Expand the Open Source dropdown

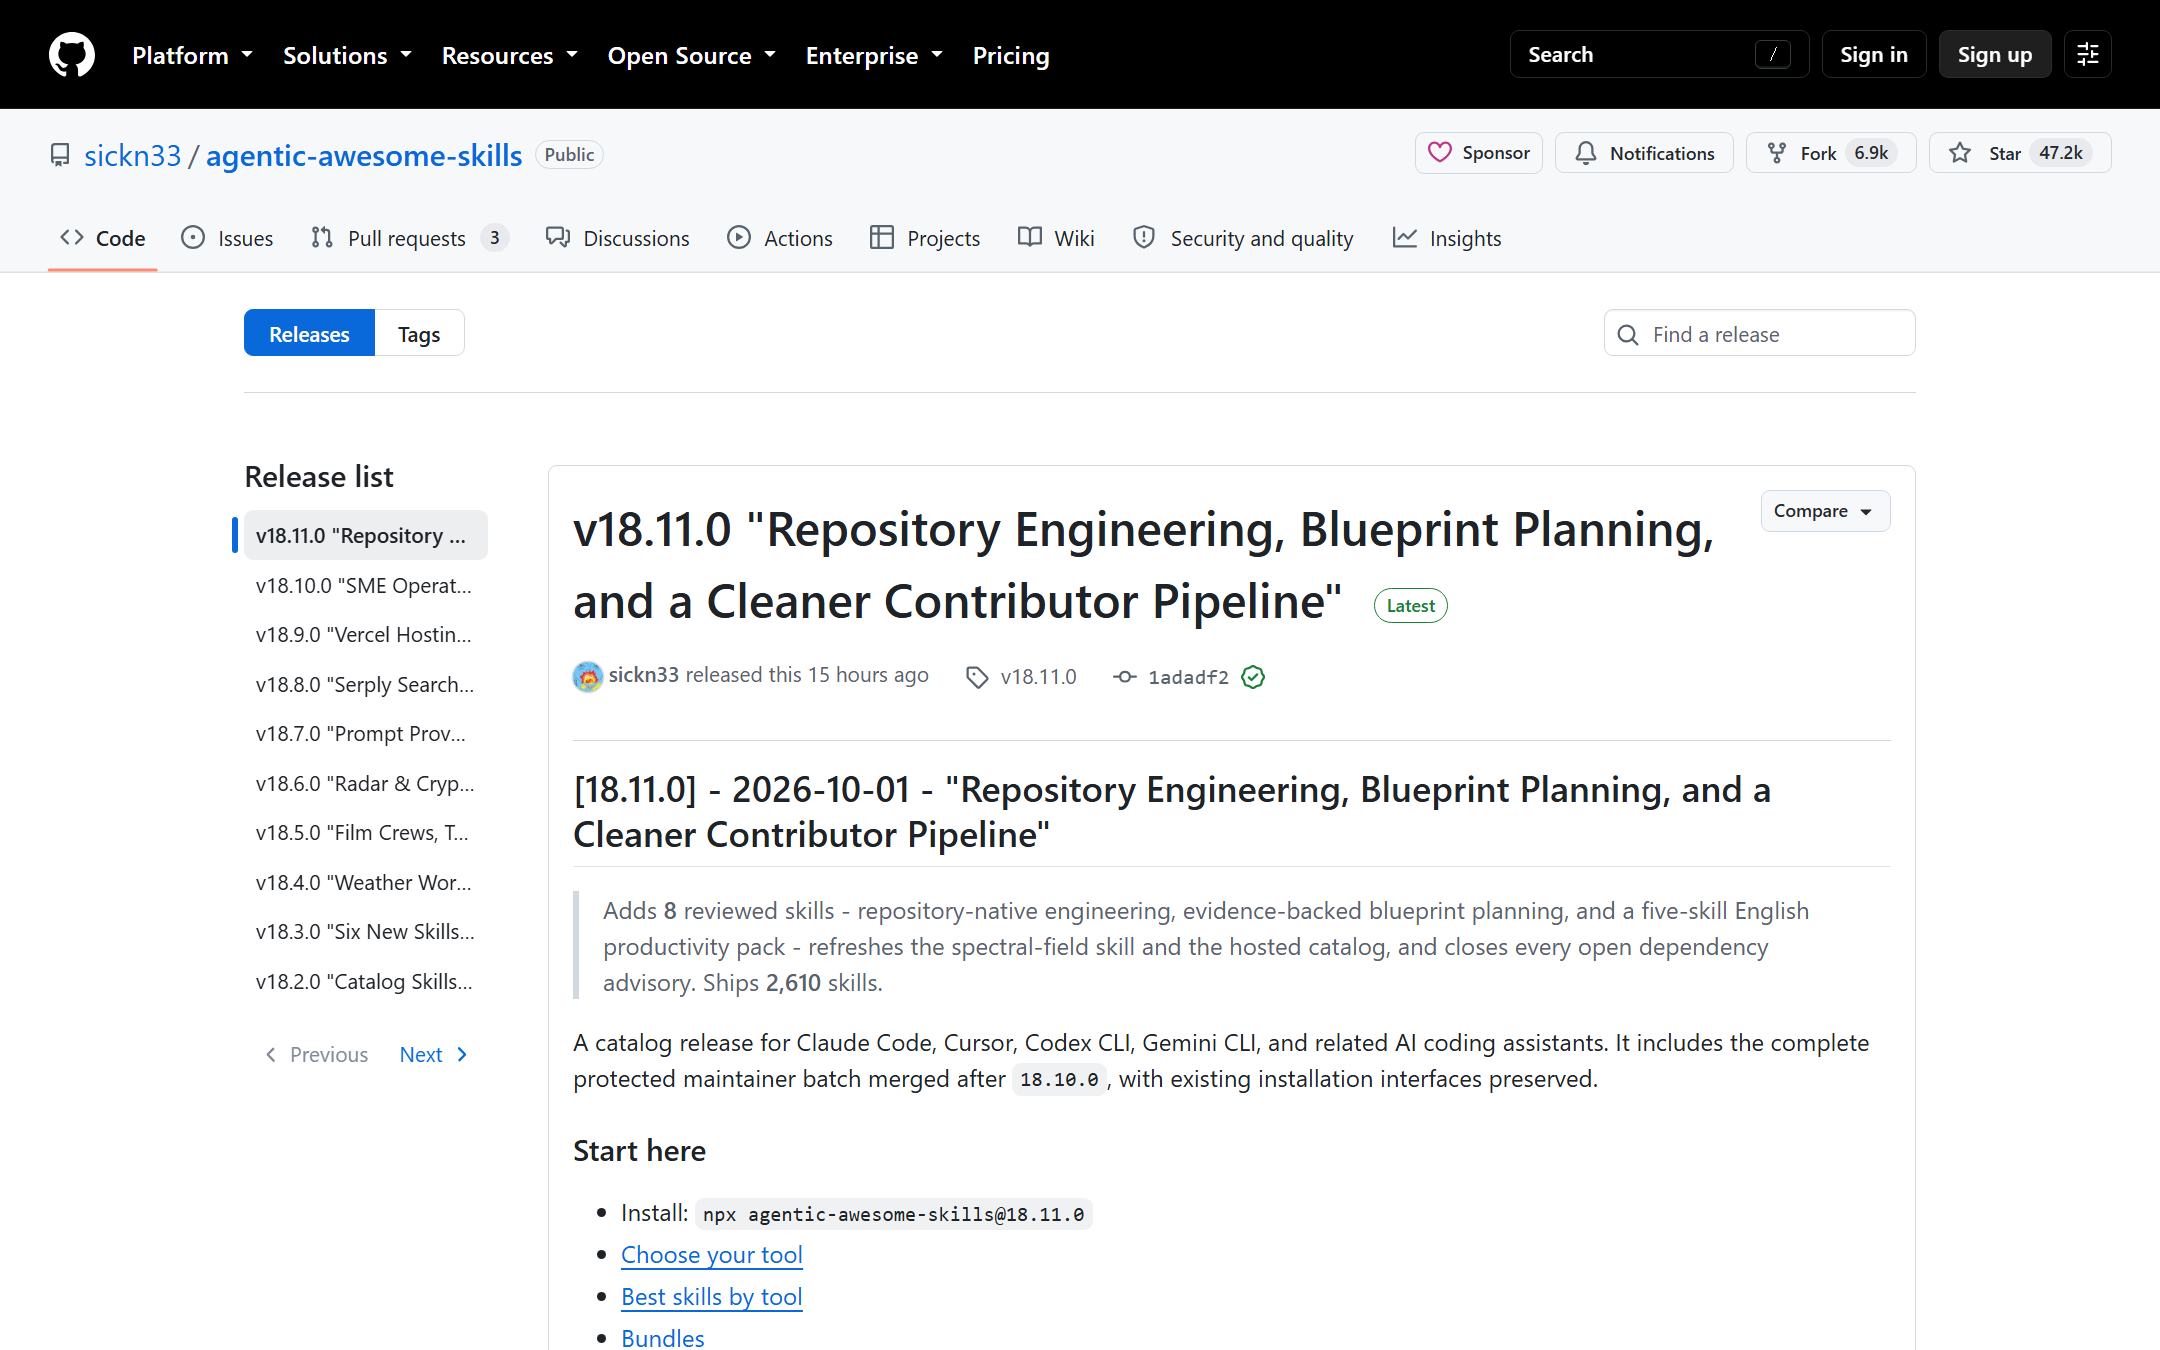click(692, 55)
